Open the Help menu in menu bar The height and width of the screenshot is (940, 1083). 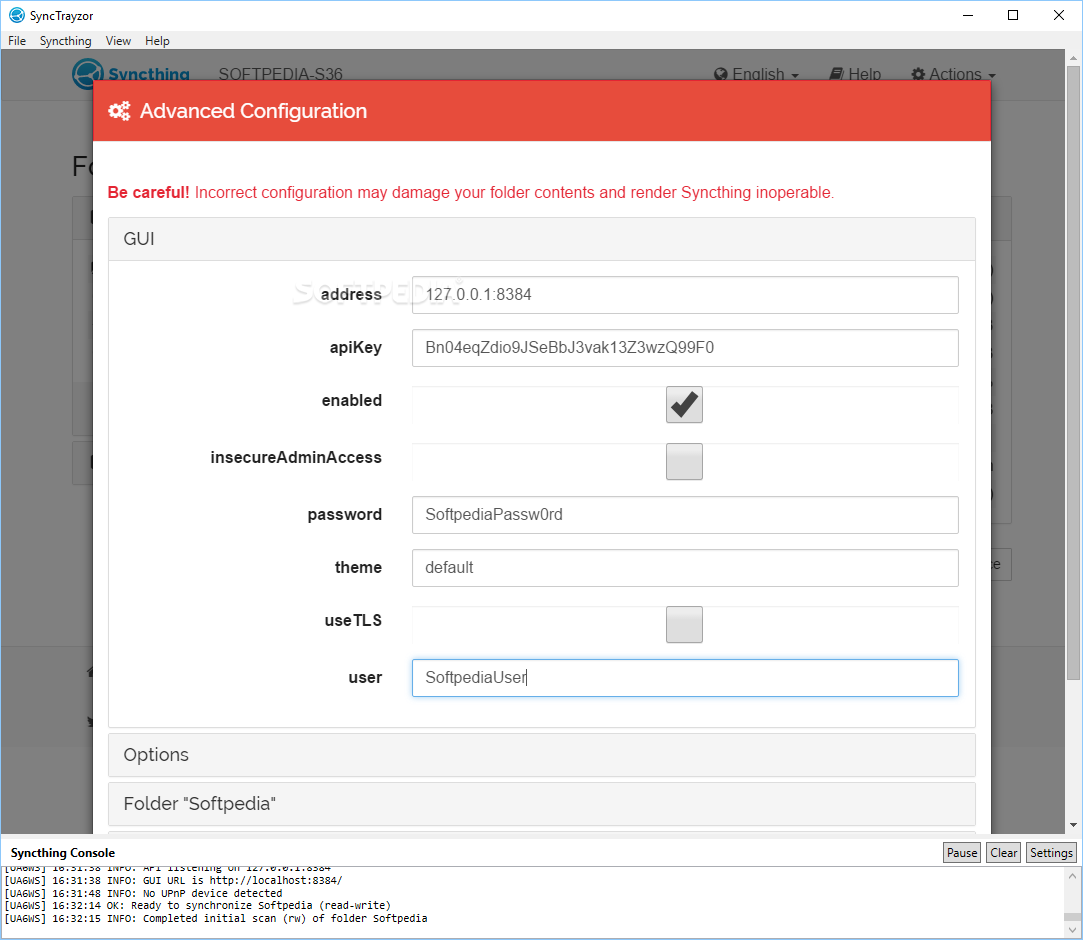[x=157, y=41]
